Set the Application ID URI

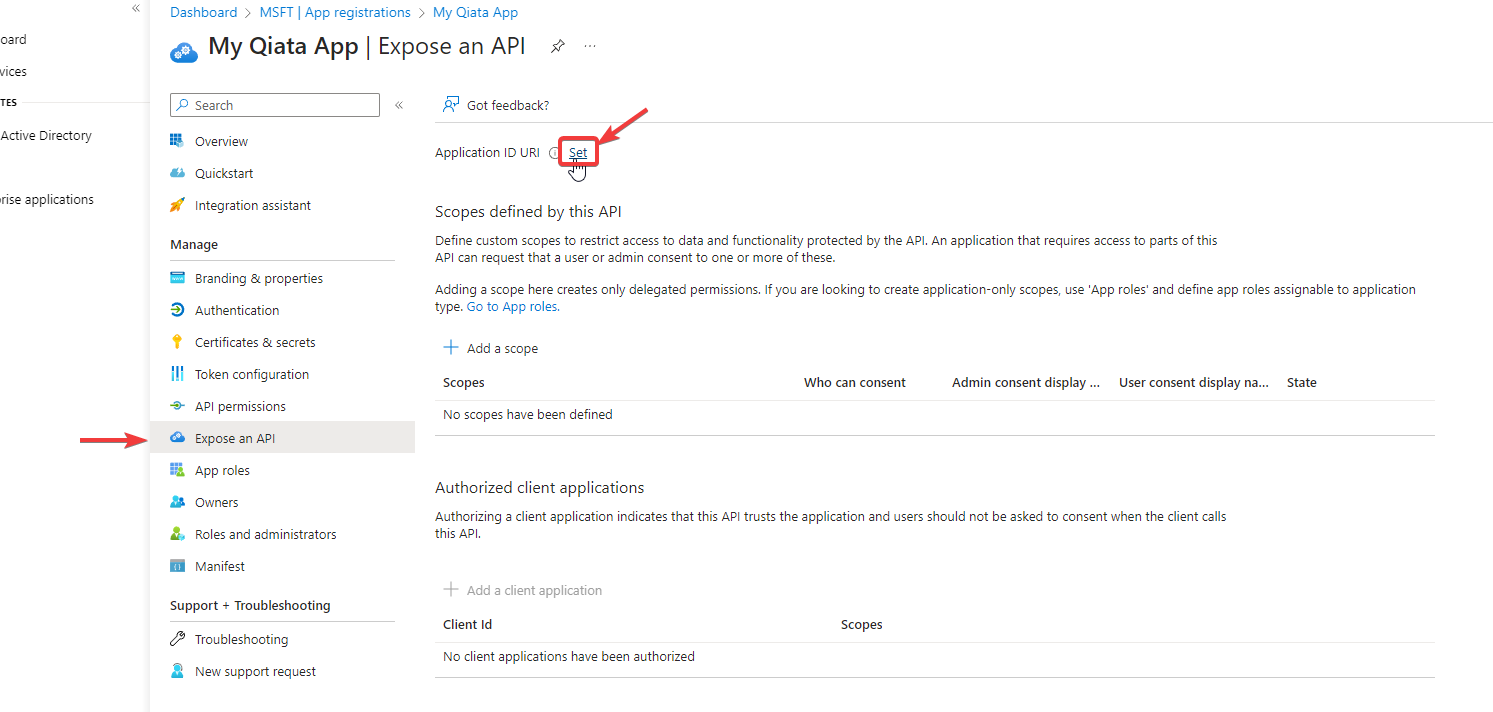tap(577, 151)
